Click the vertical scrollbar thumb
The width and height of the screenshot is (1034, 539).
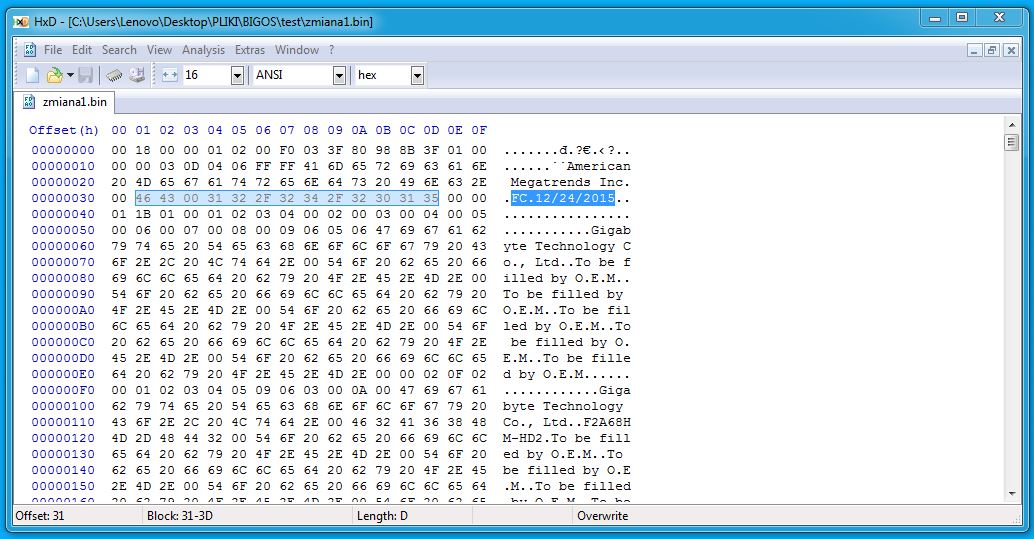point(1012,142)
